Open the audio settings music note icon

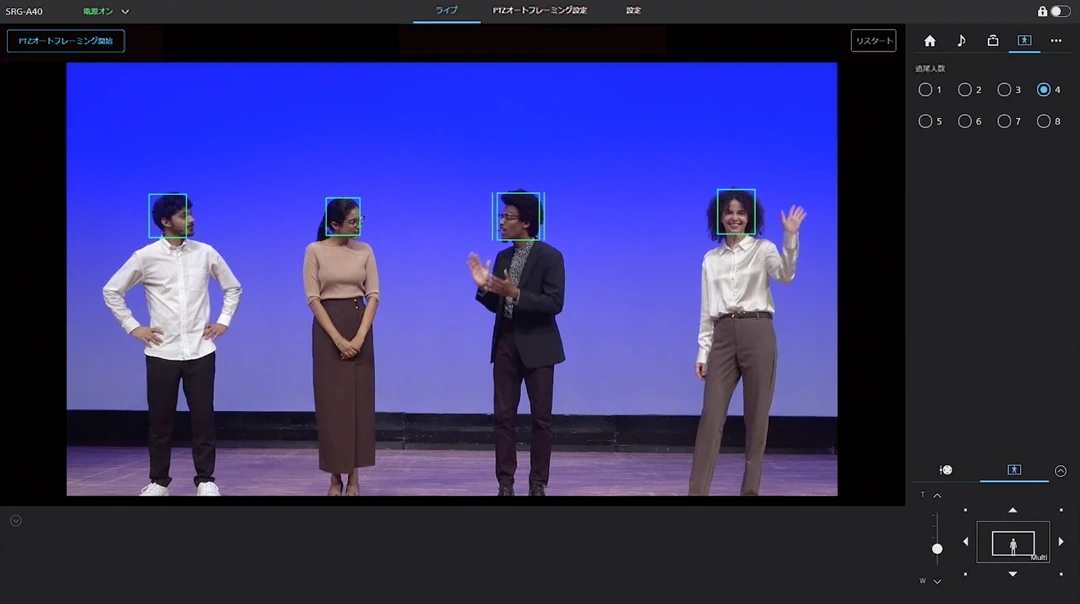point(961,41)
